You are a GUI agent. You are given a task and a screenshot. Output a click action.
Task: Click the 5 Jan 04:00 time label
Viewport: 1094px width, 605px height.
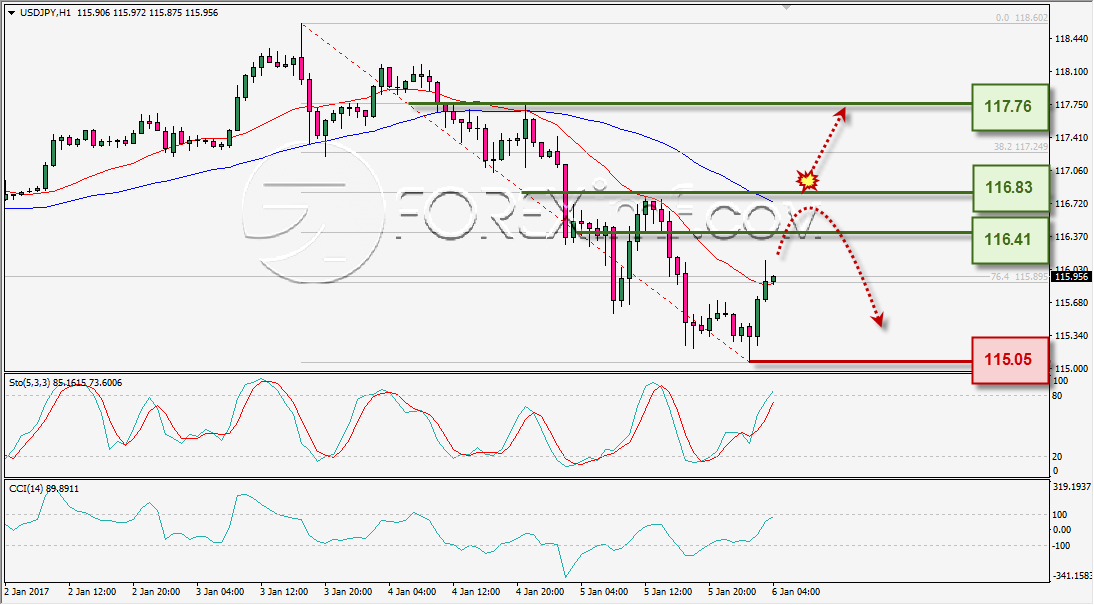(605, 592)
